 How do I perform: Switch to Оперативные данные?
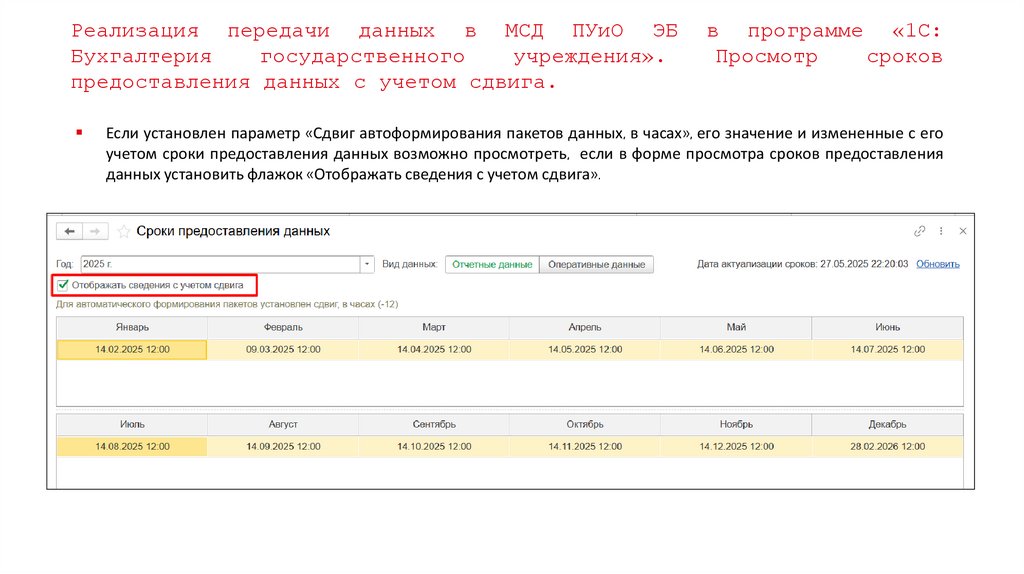point(596,264)
